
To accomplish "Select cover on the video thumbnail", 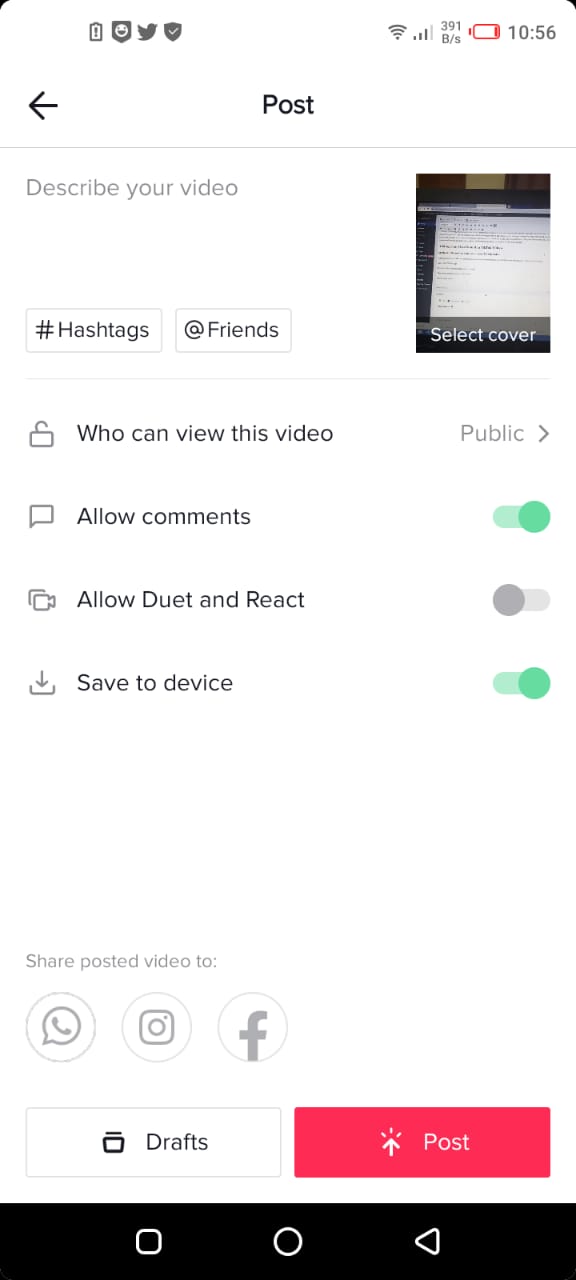I will click(x=483, y=335).
